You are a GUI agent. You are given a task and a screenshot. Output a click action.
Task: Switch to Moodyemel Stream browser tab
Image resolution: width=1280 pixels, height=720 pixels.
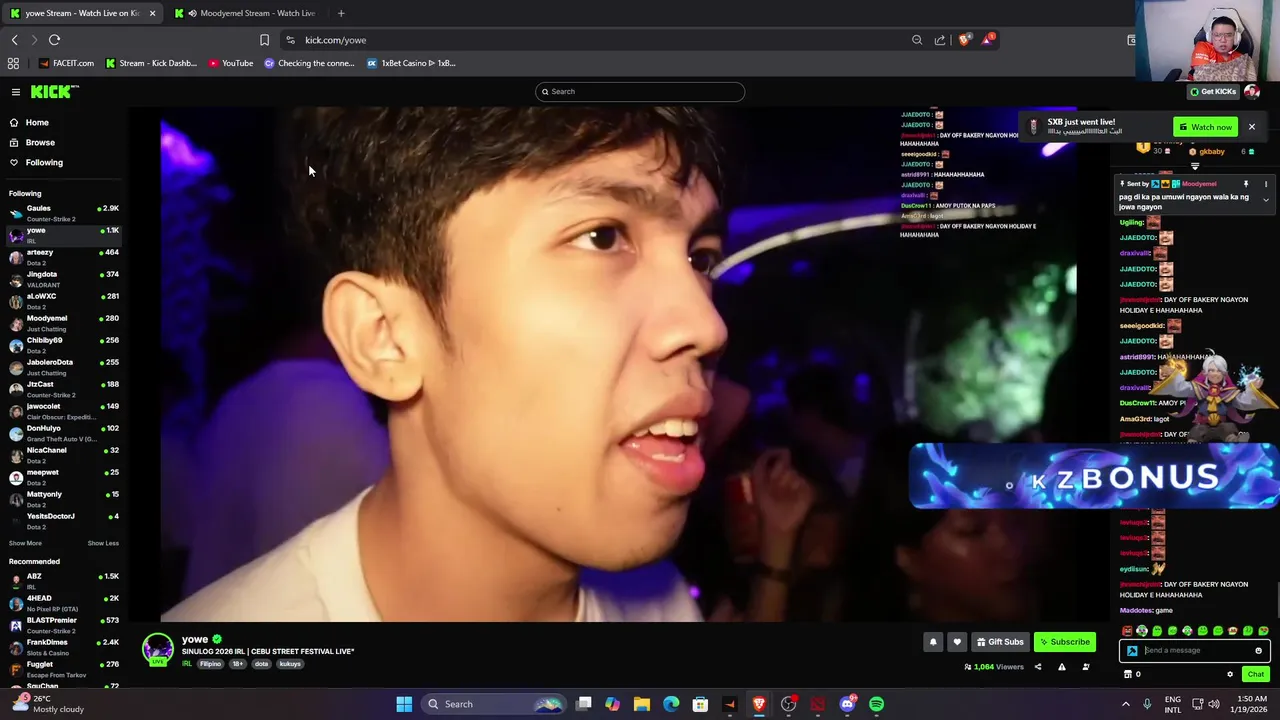pyautogui.click(x=248, y=13)
